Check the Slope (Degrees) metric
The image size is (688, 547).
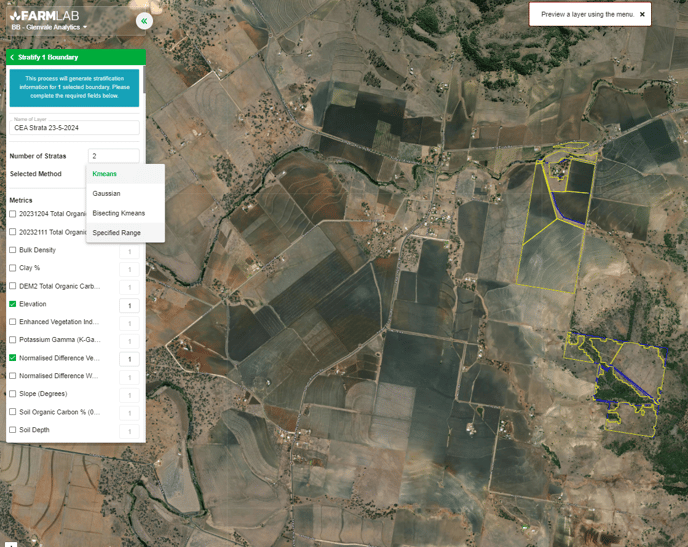tap(13, 394)
